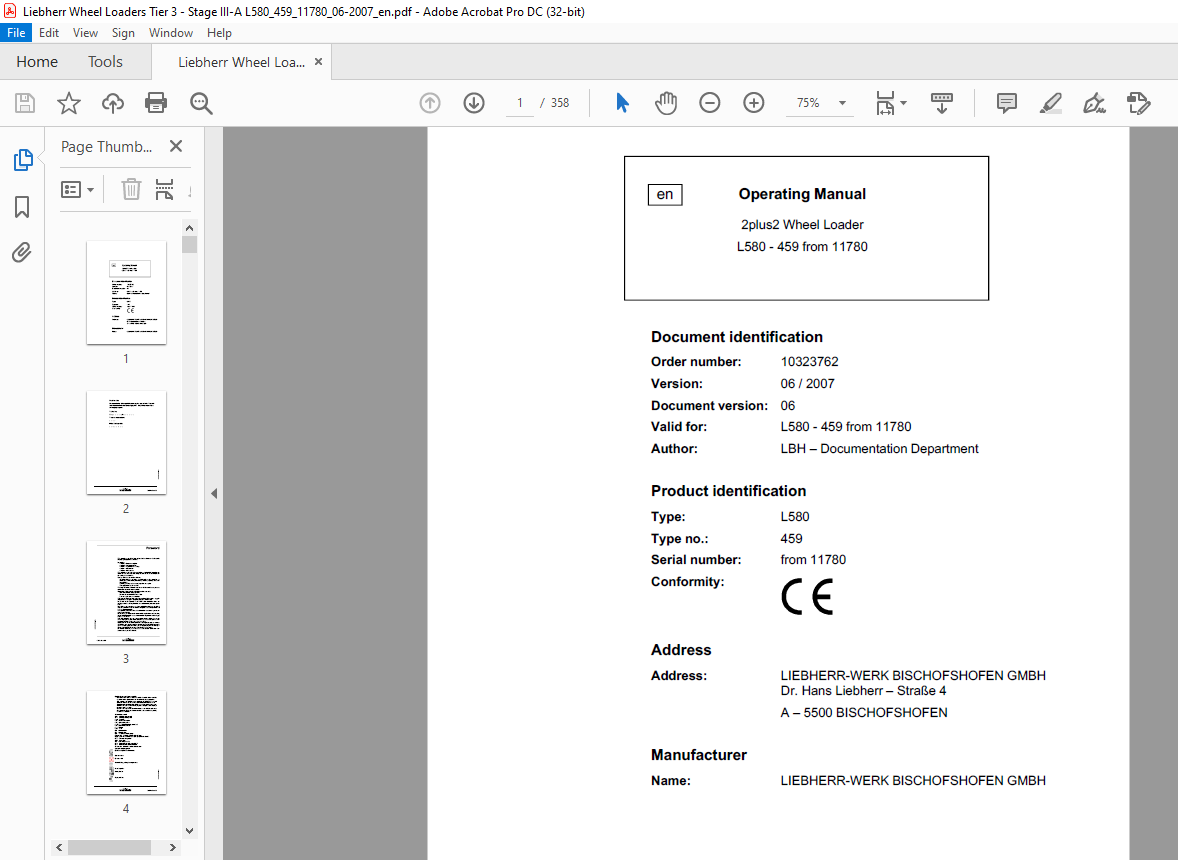Click the Fit page scrolling icon
The width and height of the screenshot is (1178, 860).
click(x=885, y=103)
